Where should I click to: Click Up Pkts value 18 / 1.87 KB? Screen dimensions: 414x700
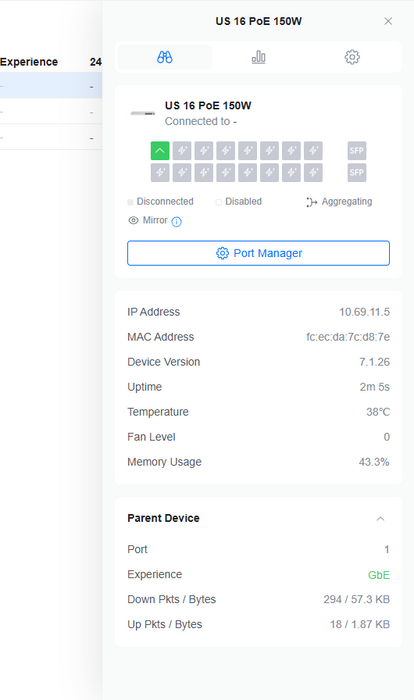tap(360, 625)
